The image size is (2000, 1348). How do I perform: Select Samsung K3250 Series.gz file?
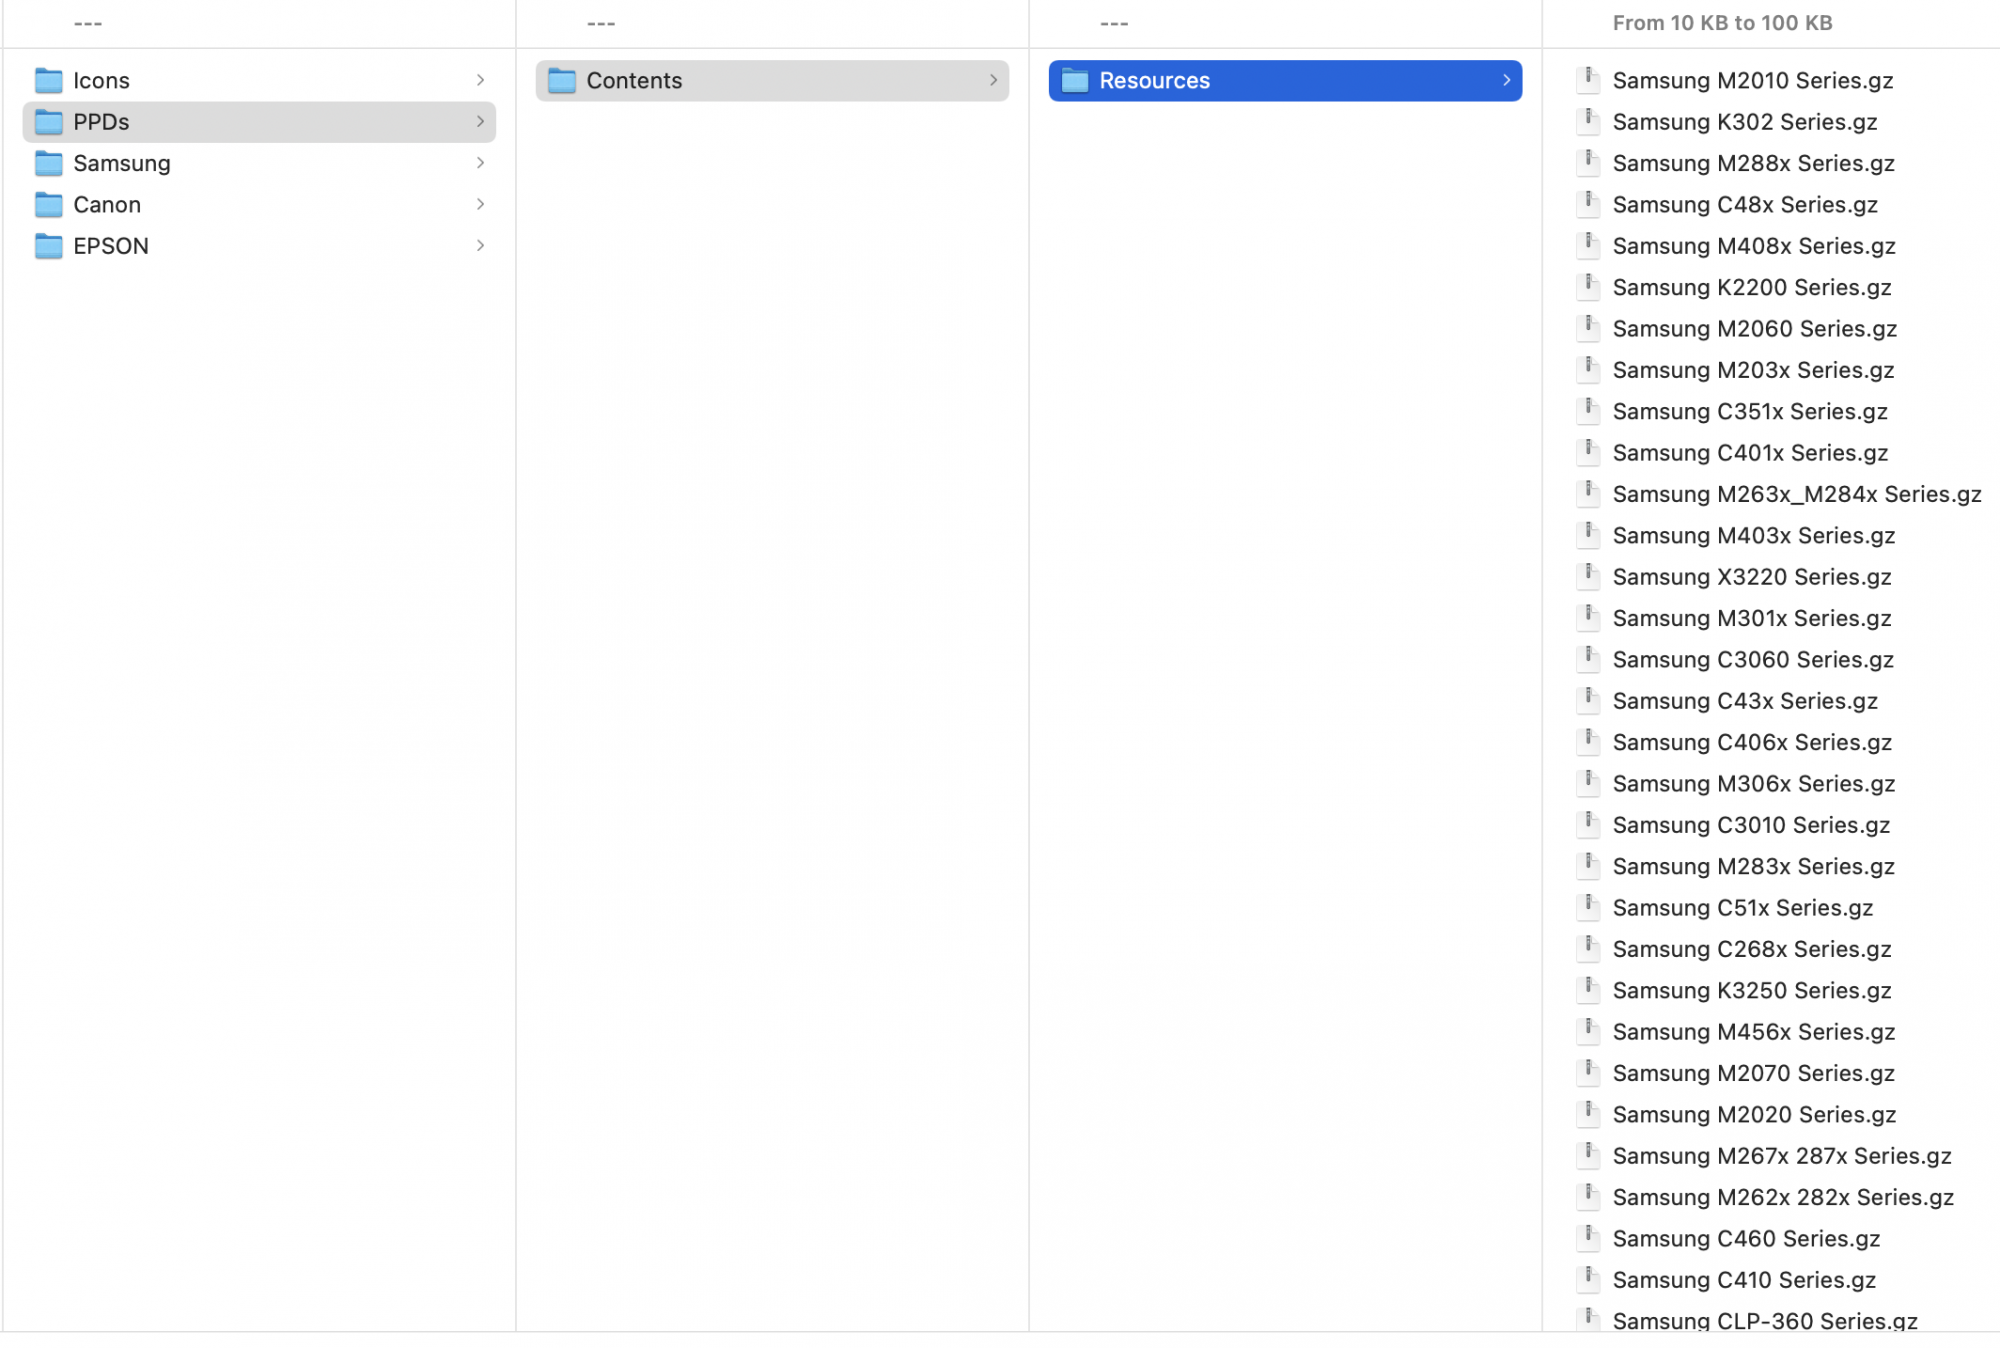point(1751,991)
